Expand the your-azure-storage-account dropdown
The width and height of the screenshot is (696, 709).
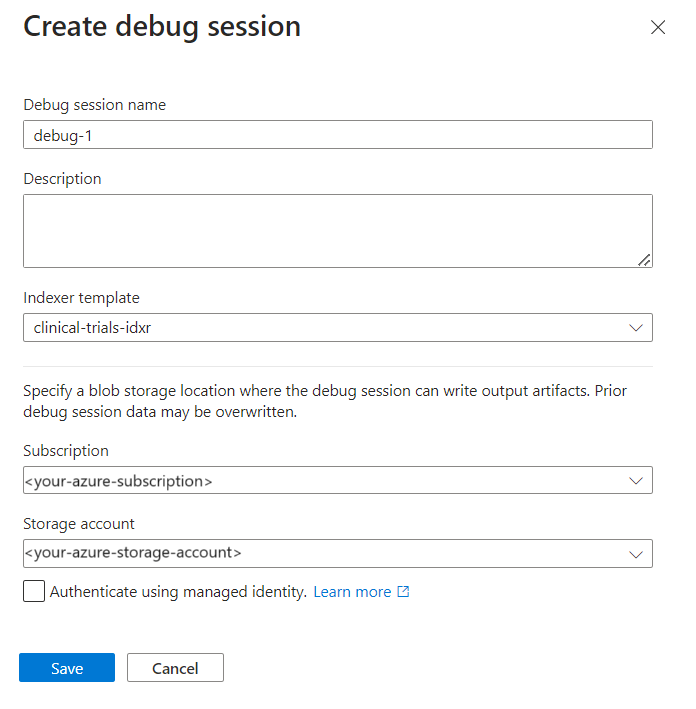(x=338, y=553)
